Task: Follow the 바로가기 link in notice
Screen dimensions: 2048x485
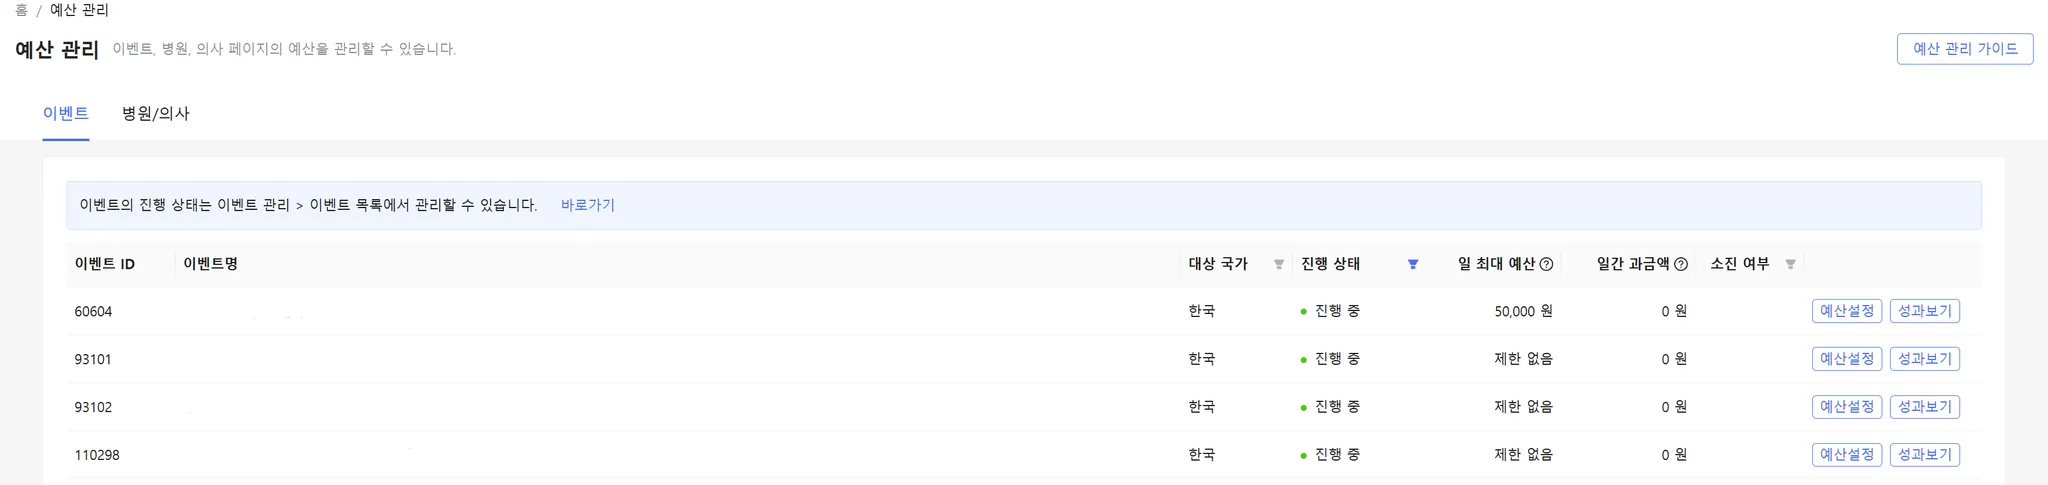Action: point(587,205)
